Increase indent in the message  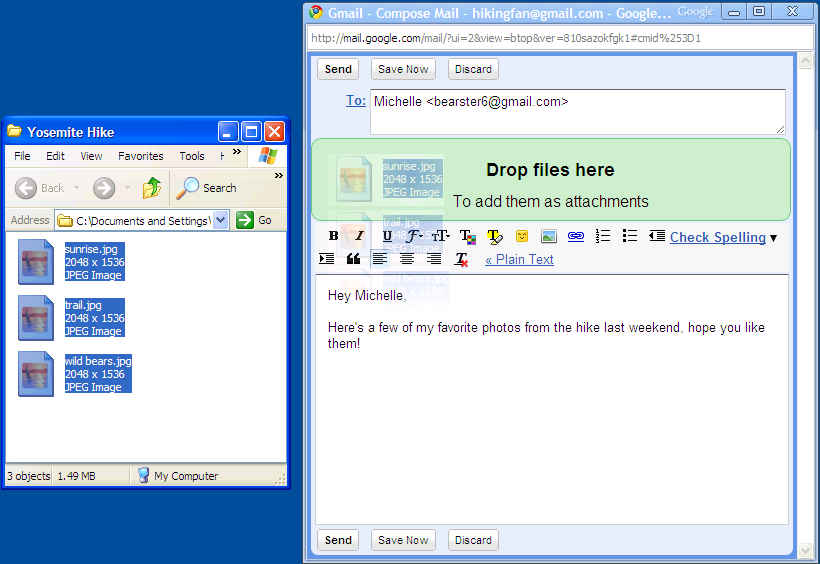coord(327,258)
